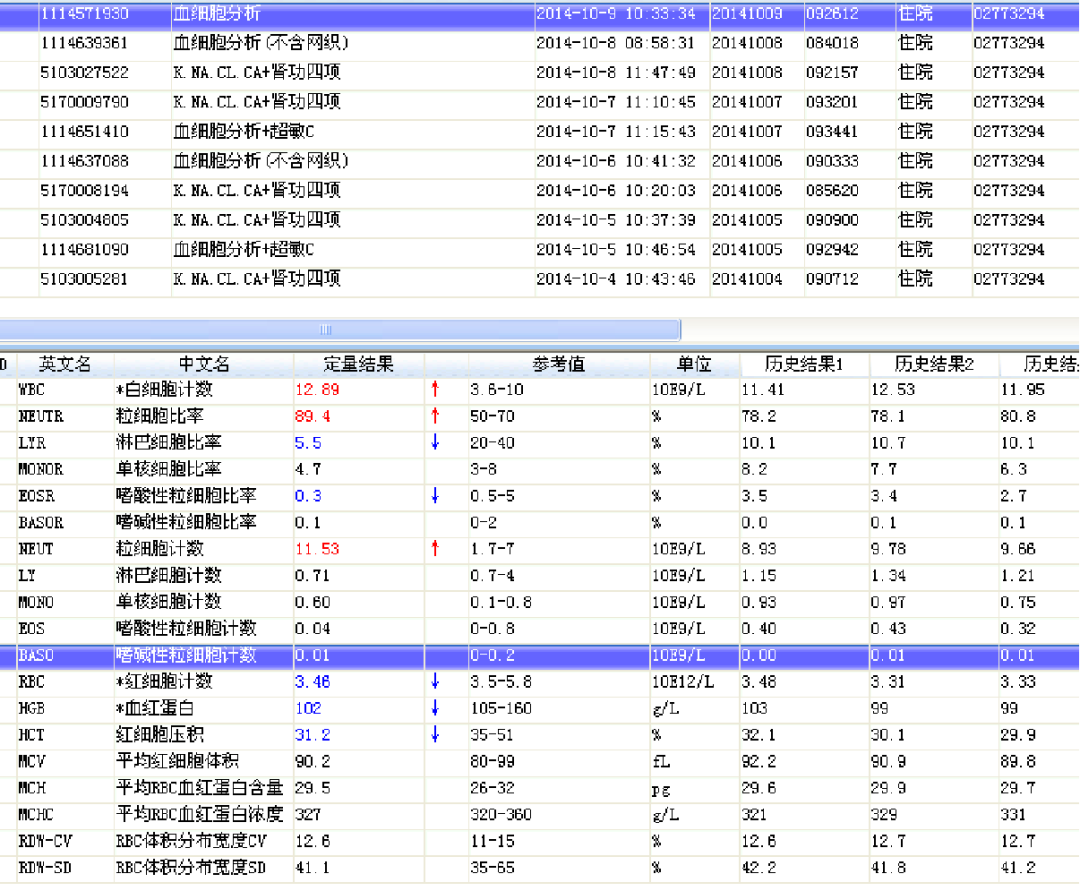Click the 定量结果 column header
The width and height of the screenshot is (1080, 891).
[358, 364]
